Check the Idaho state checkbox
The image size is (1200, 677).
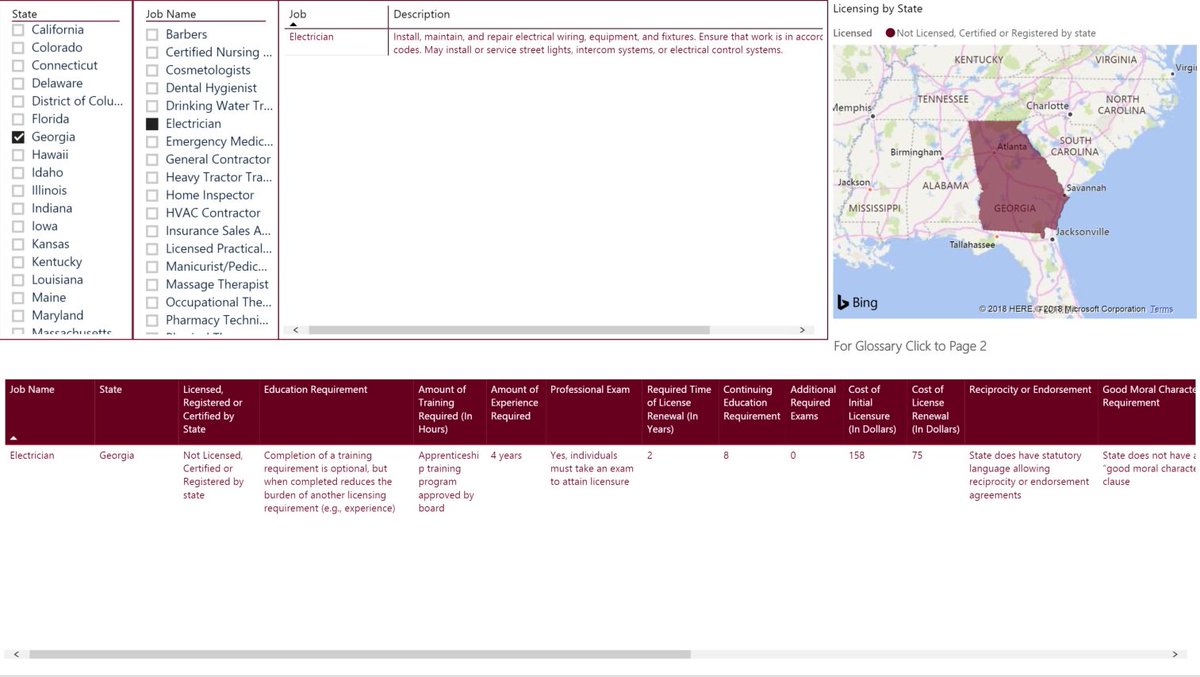pyautogui.click(x=18, y=173)
